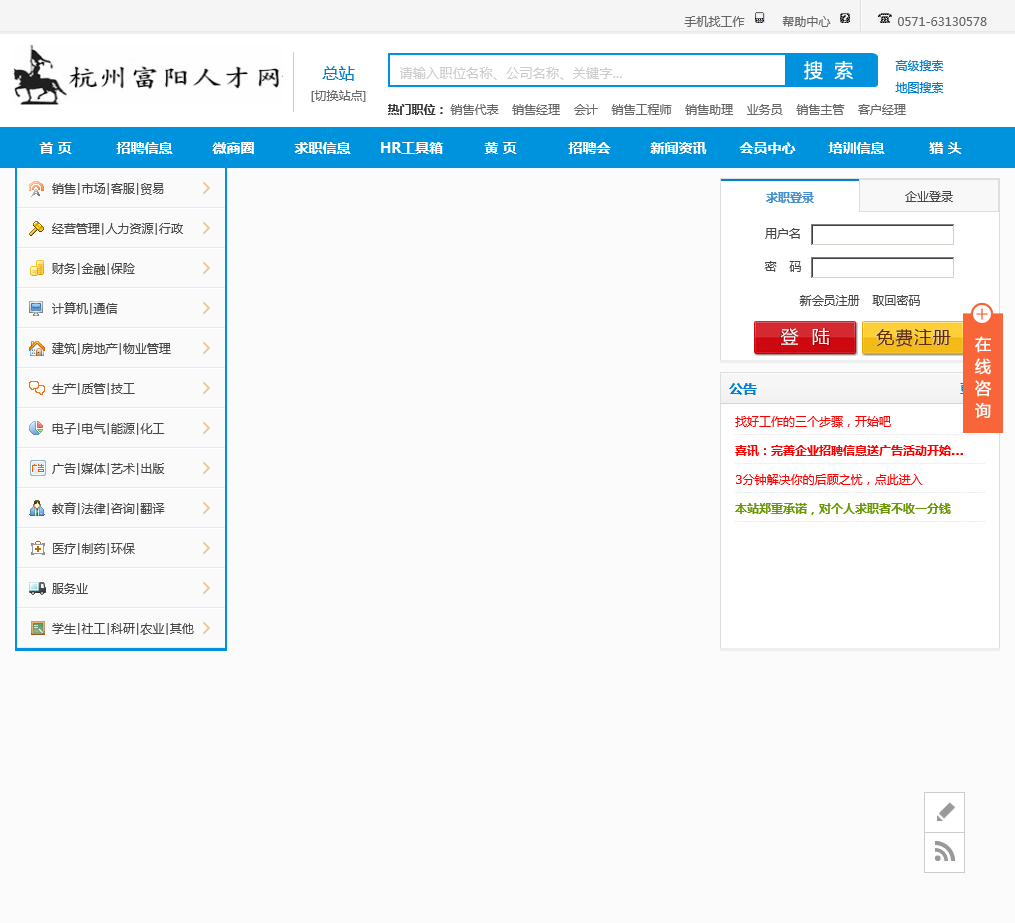Open 招聘信息 in the navigation bar
The width and height of the screenshot is (1015, 923).
click(x=144, y=148)
